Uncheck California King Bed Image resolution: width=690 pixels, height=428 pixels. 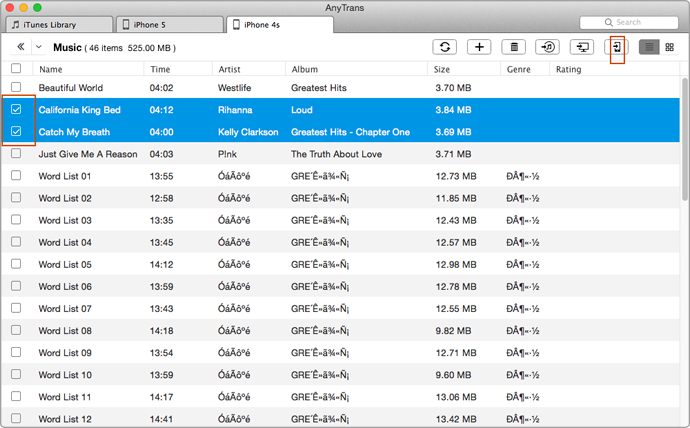(x=16, y=109)
